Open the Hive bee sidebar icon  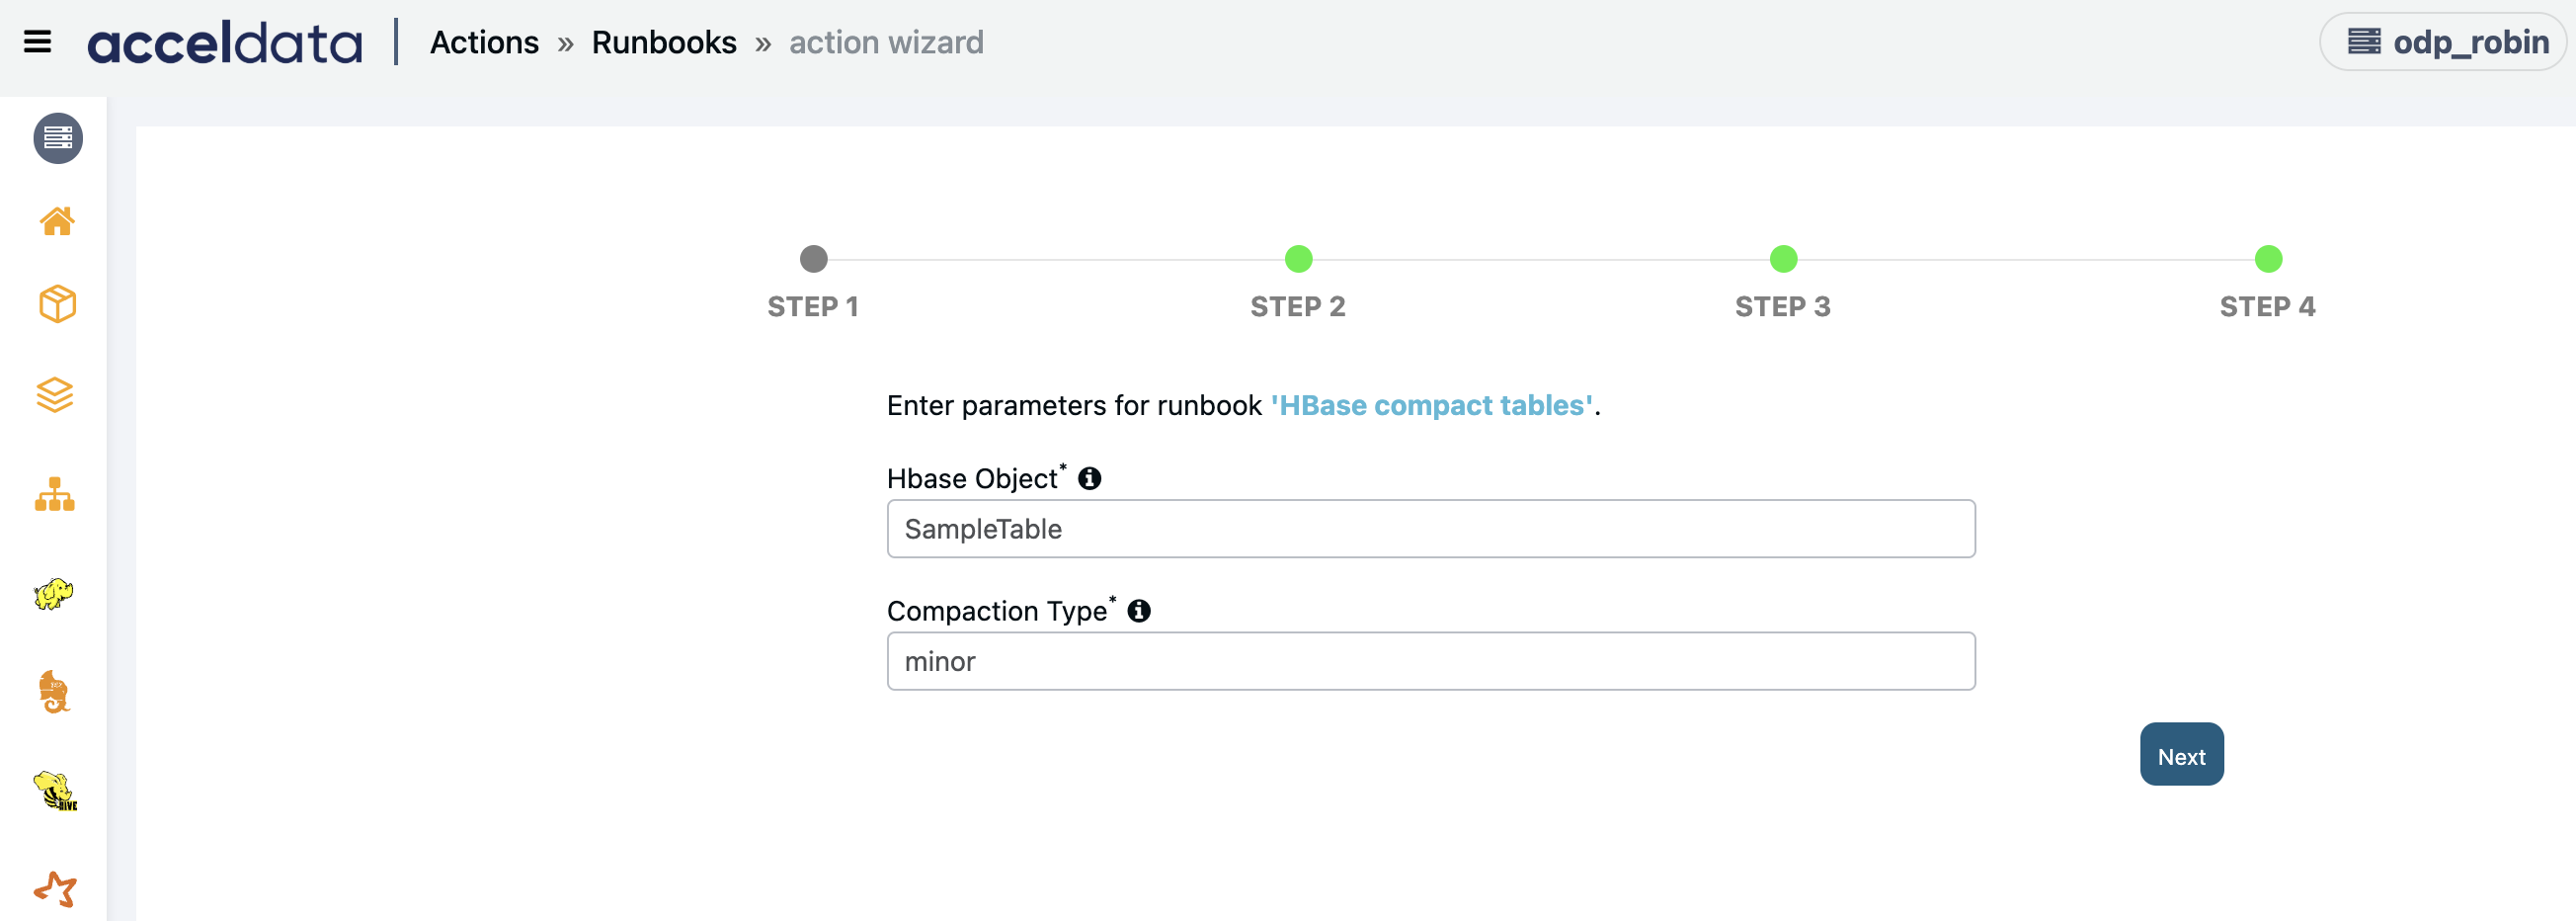coord(56,791)
